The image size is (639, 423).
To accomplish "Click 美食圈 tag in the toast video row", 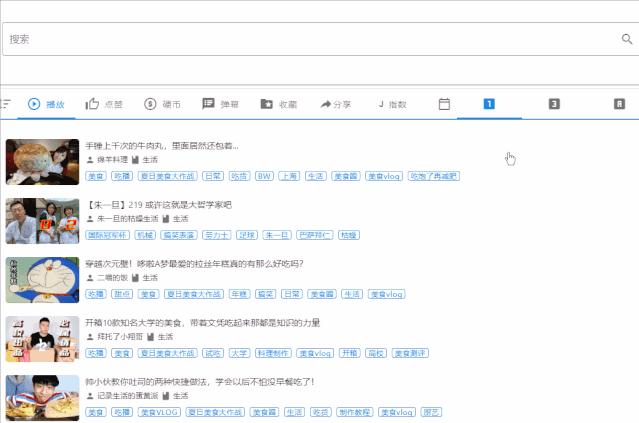I will click(x=264, y=412).
